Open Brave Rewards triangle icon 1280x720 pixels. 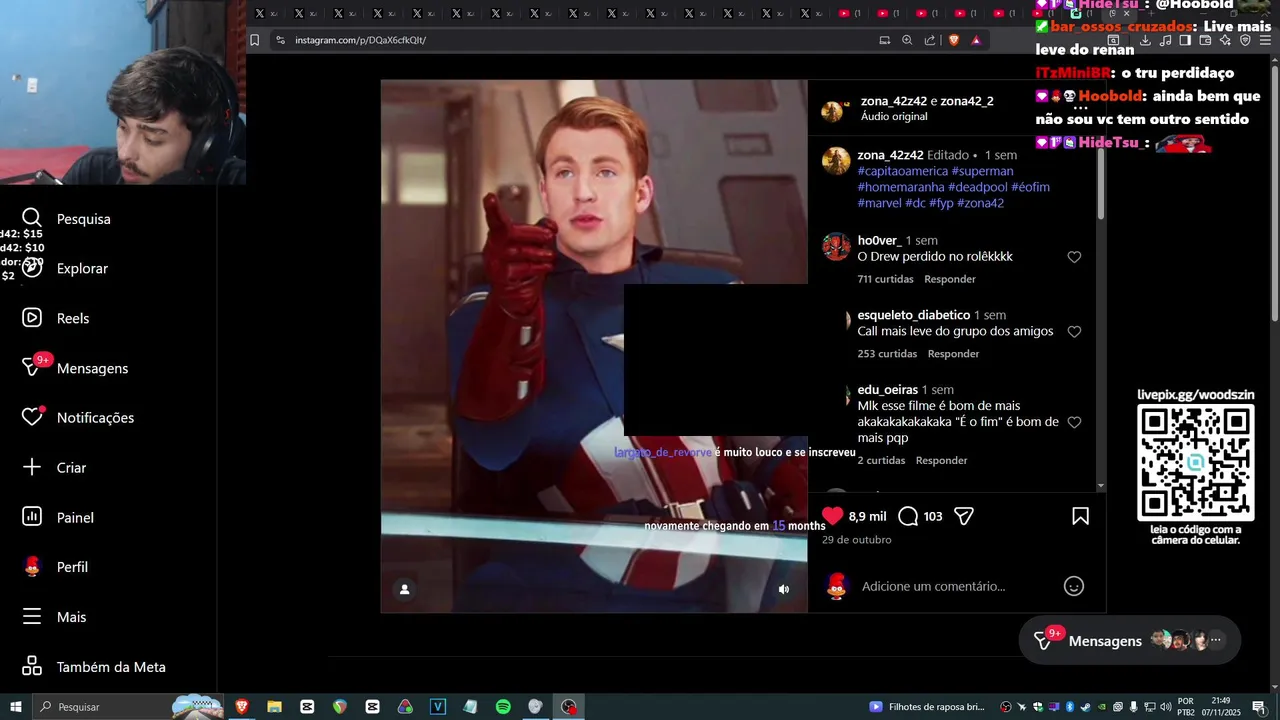tap(976, 40)
